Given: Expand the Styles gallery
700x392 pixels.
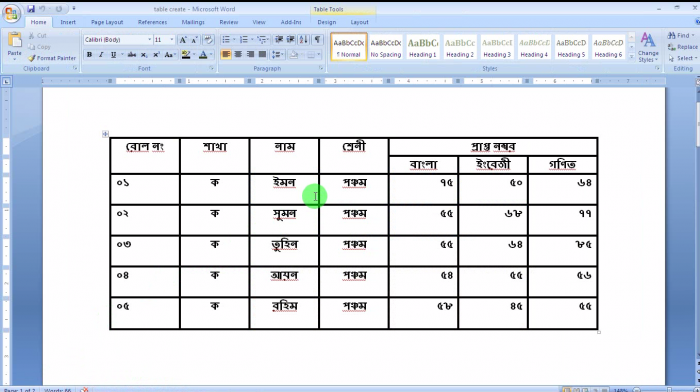Looking at the screenshot, I should pyautogui.click(x=631, y=57).
